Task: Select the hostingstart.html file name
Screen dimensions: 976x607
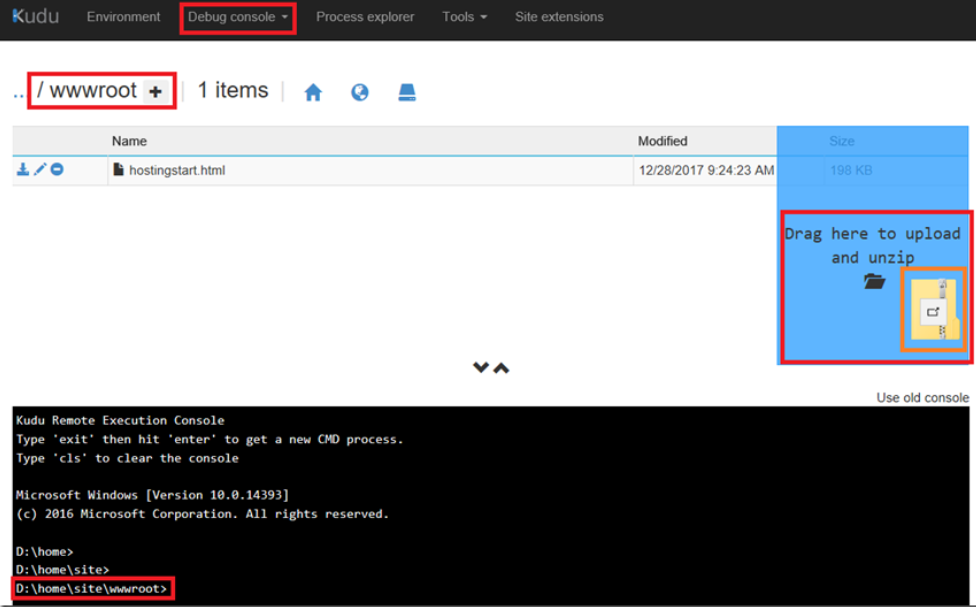Action: [177, 170]
